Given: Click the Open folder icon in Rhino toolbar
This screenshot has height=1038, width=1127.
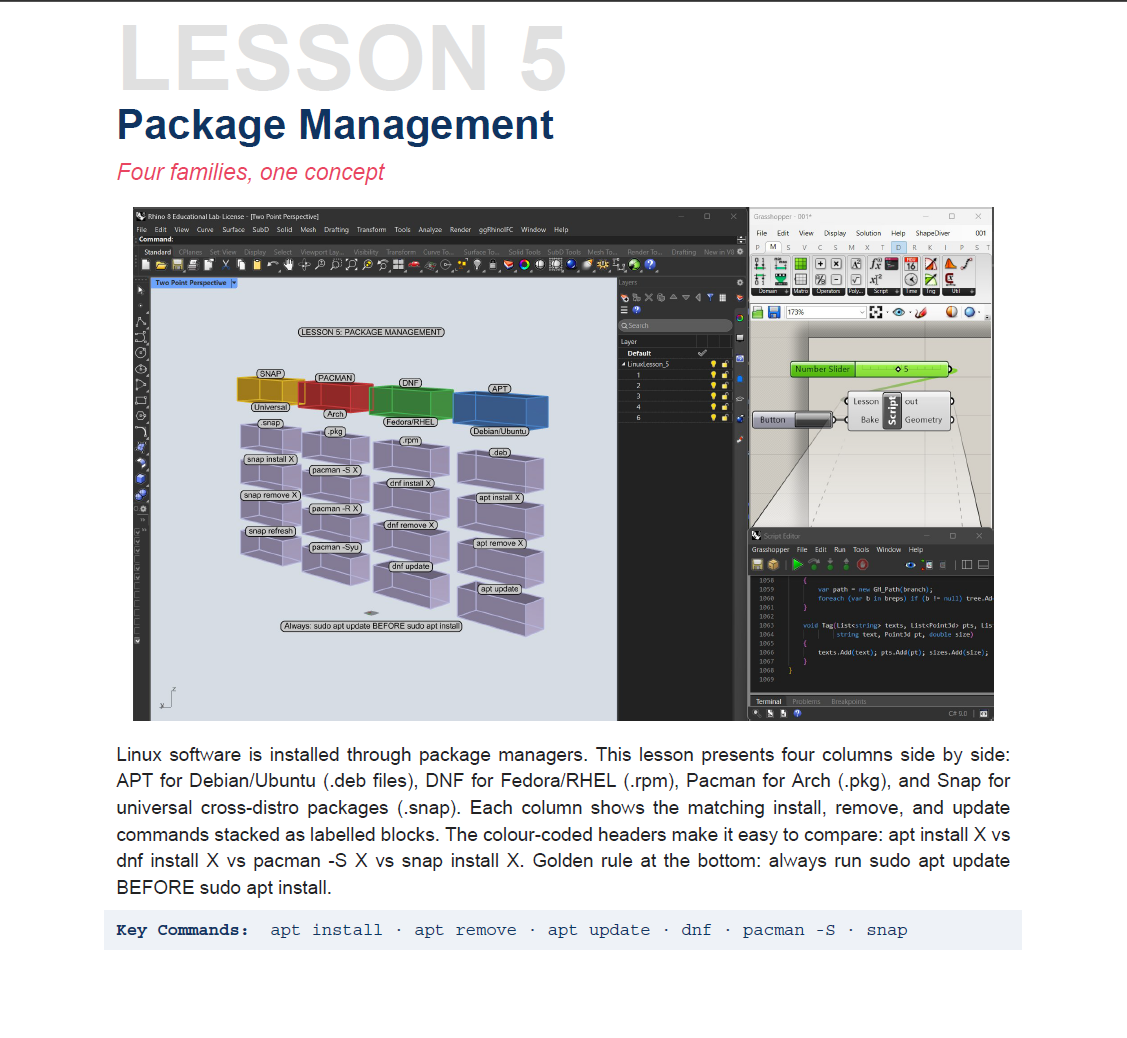Looking at the screenshot, I should (161, 265).
